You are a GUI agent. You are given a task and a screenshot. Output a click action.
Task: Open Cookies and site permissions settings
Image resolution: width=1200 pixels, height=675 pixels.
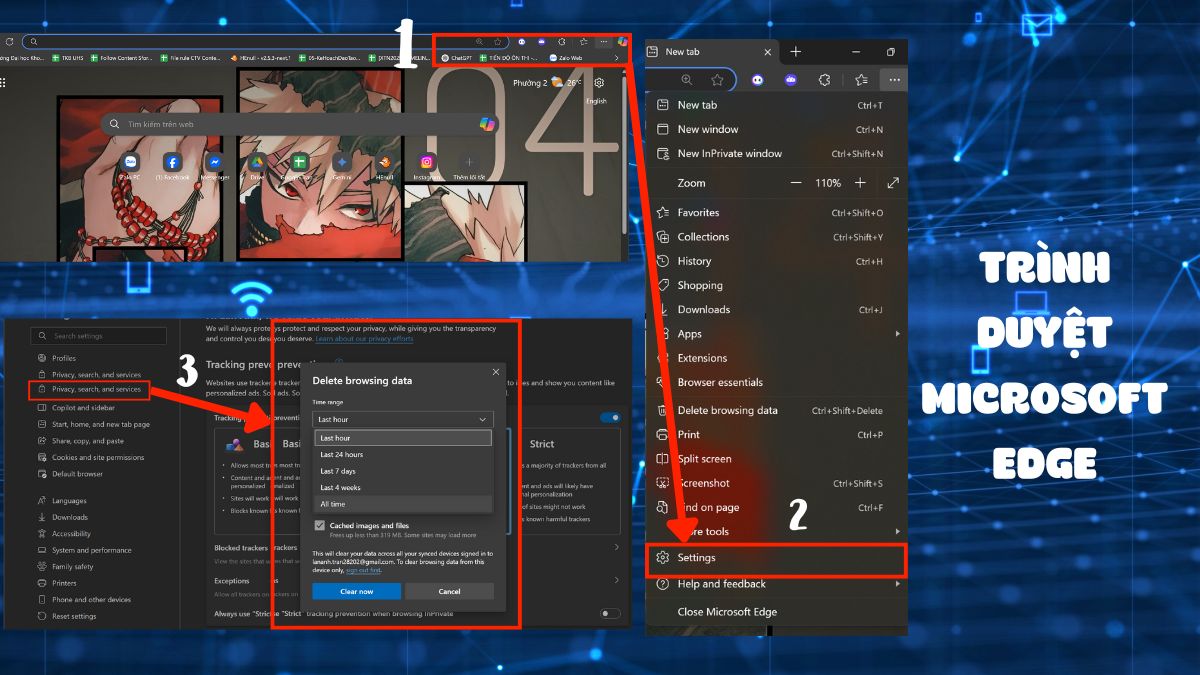coord(98,457)
